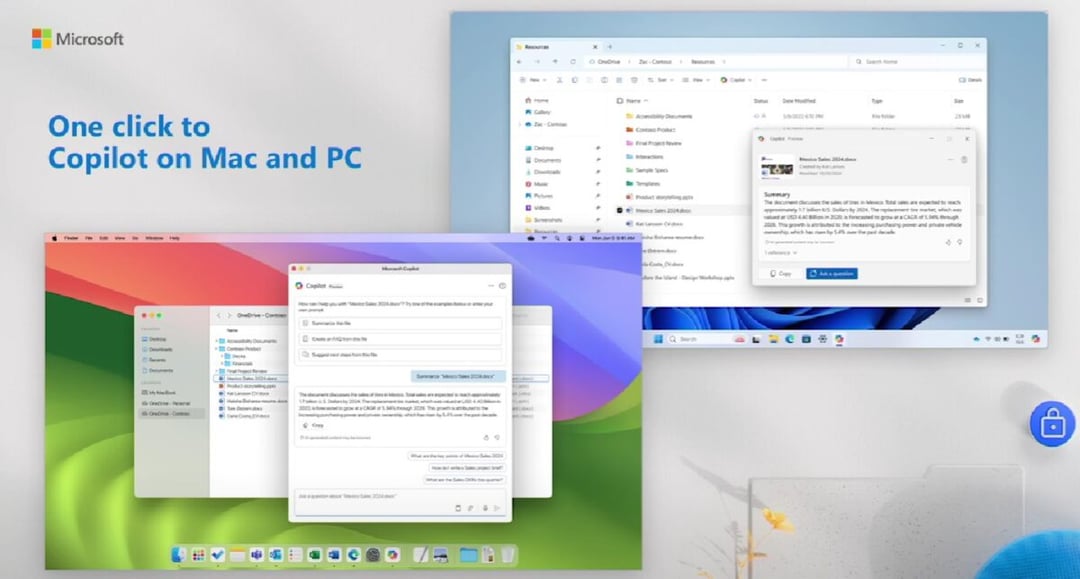Open the Copilot dropdown in the Explorer toolbar

point(750,80)
